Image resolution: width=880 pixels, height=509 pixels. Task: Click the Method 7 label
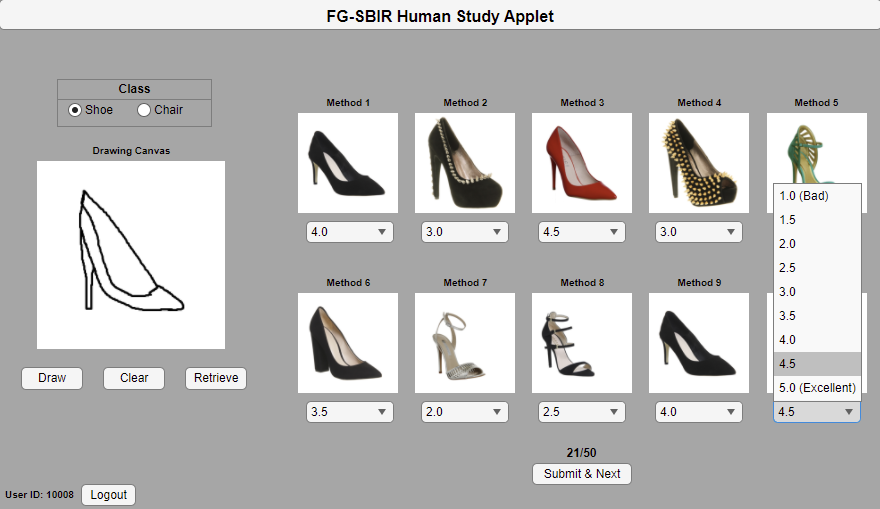(465, 283)
